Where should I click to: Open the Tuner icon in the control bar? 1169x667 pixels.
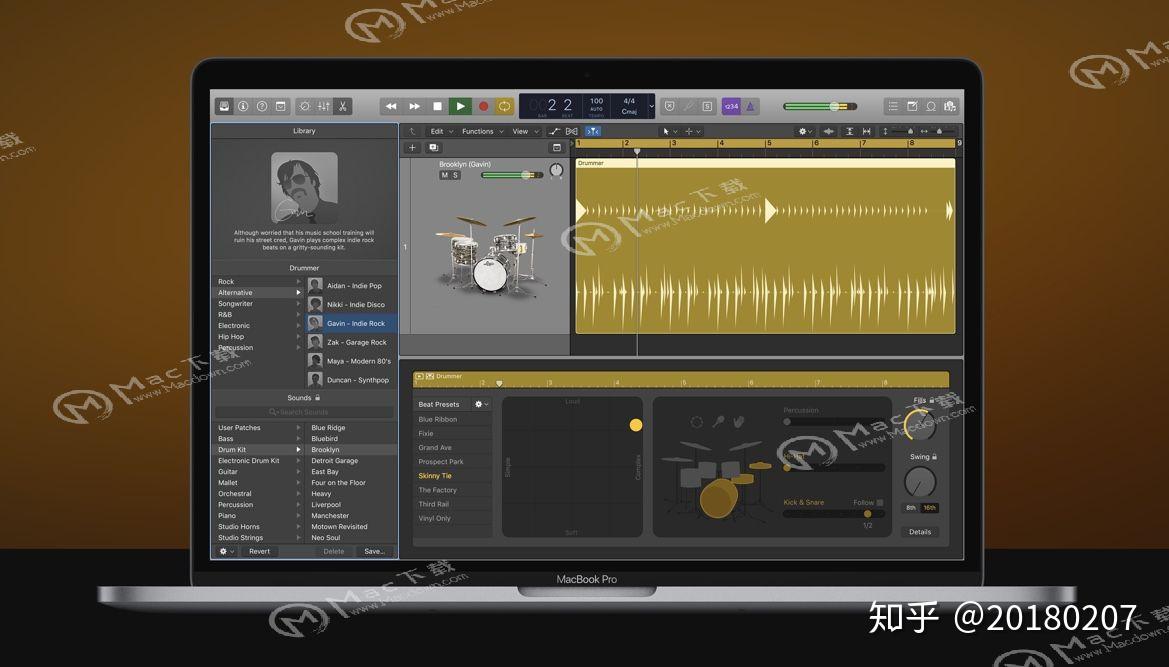pos(688,107)
